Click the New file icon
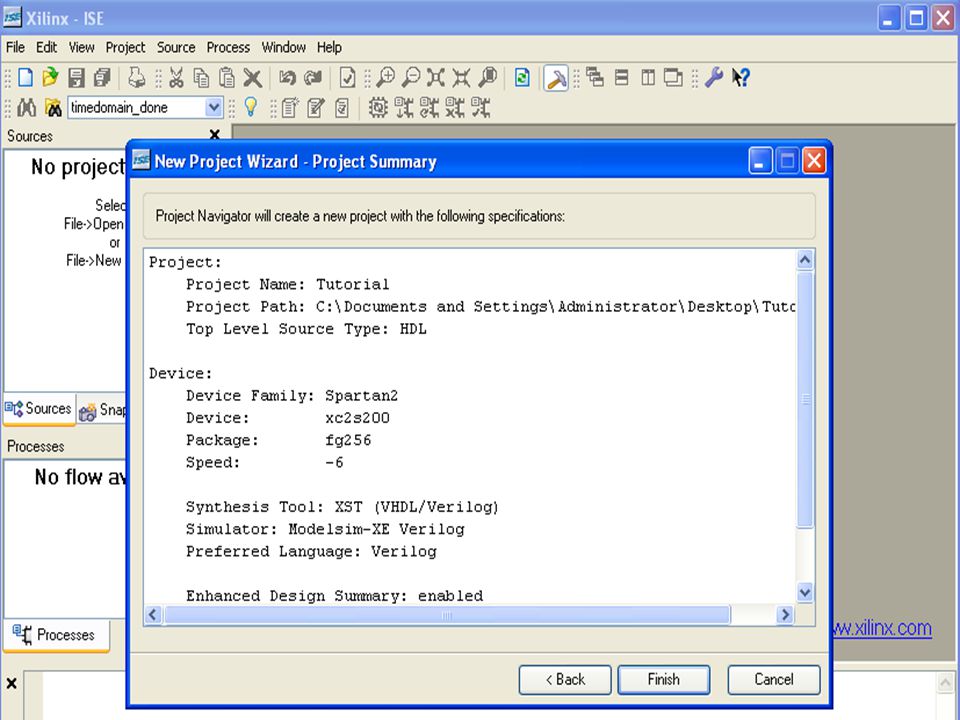The image size is (960, 720). (25, 78)
